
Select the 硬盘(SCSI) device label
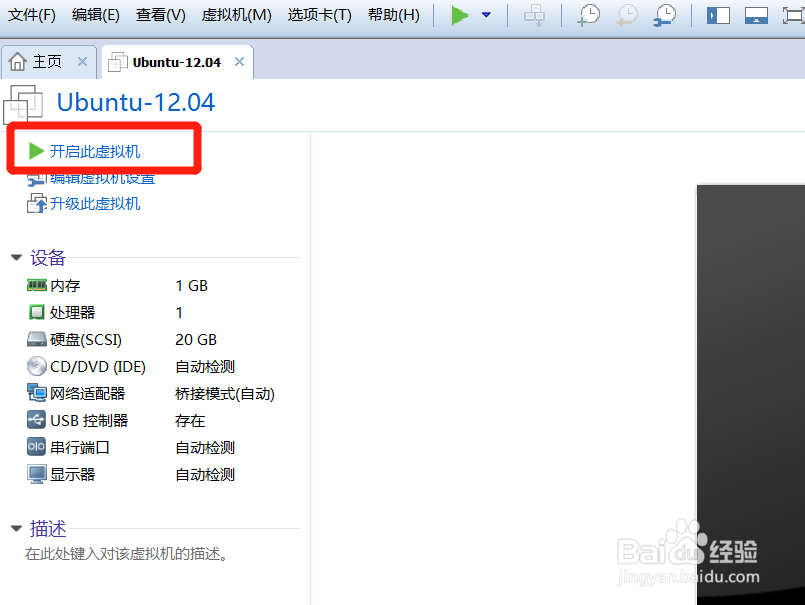click(x=86, y=339)
